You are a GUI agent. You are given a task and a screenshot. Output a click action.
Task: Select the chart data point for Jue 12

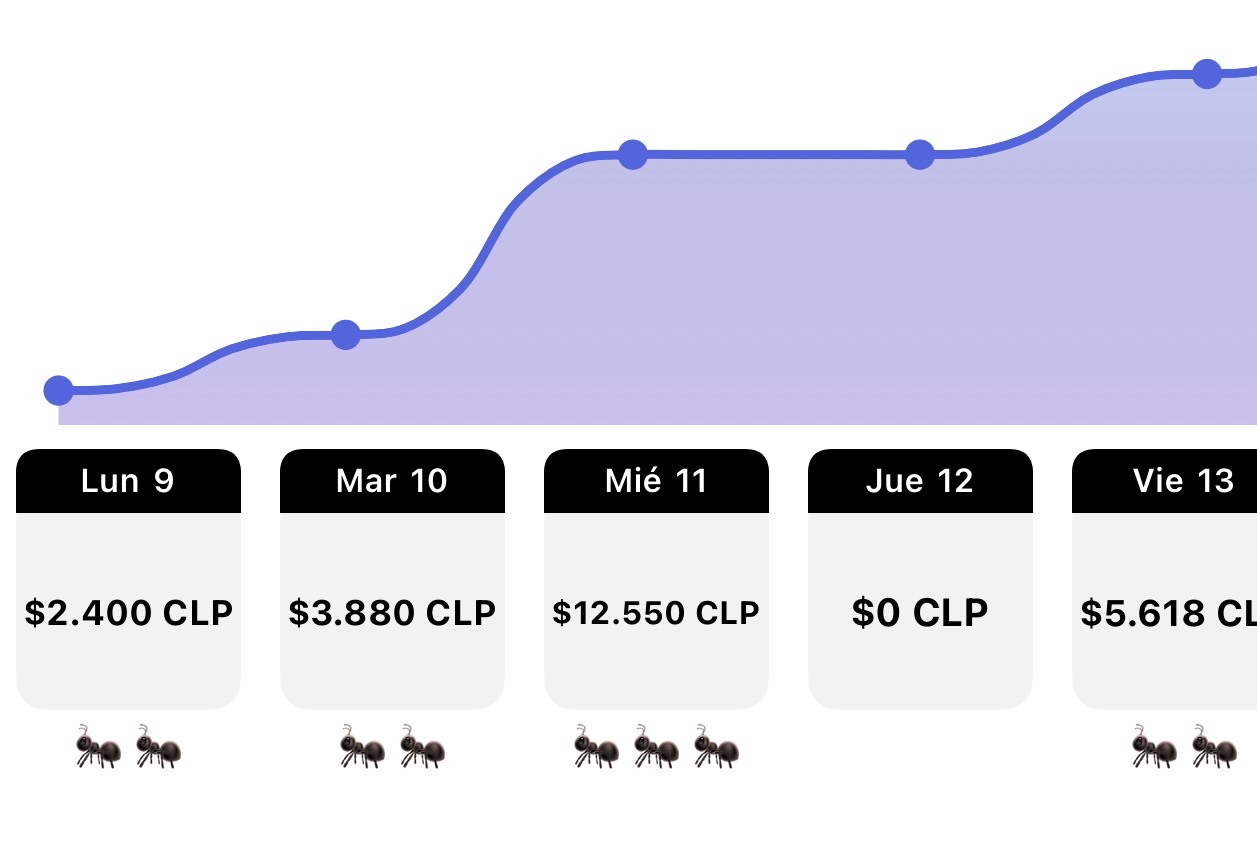[920, 155]
